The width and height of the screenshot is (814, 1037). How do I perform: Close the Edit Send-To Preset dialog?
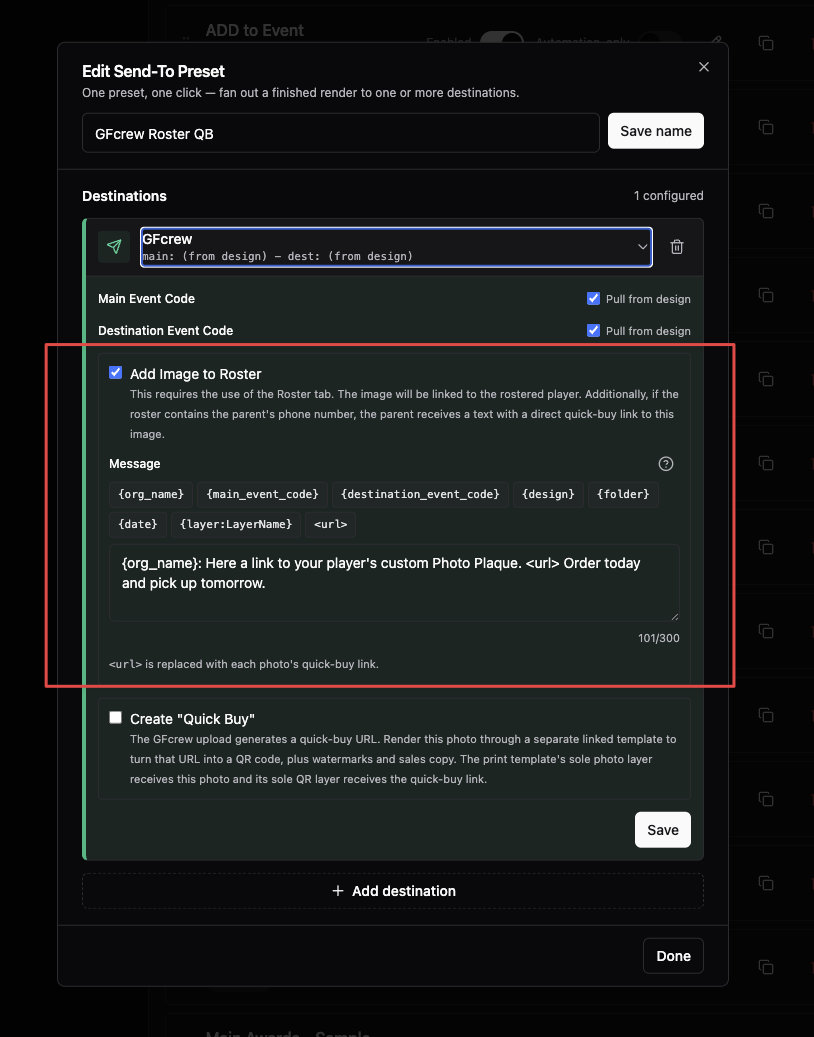click(704, 67)
